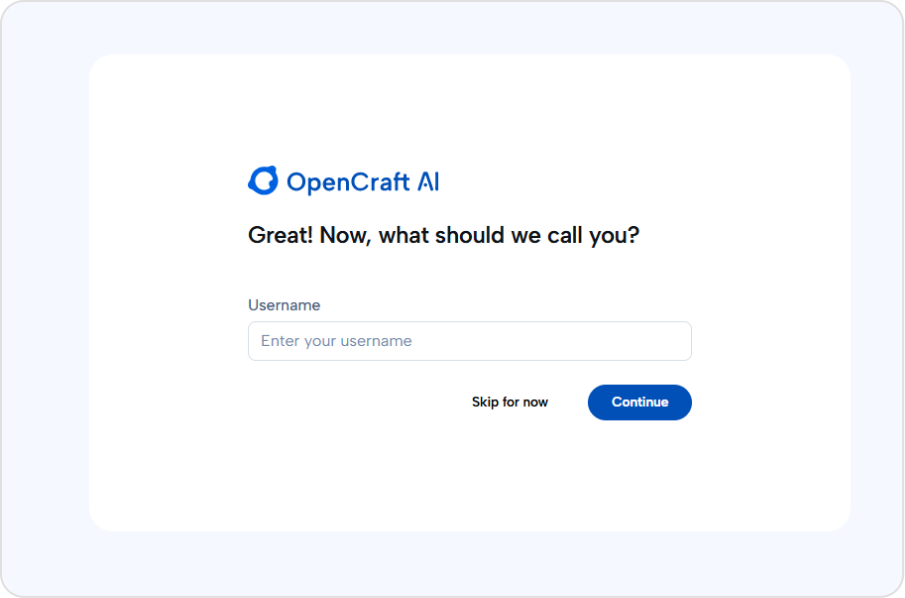Choose Skip for now to bypass username
The image size is (905, 598).
point(510,402)
